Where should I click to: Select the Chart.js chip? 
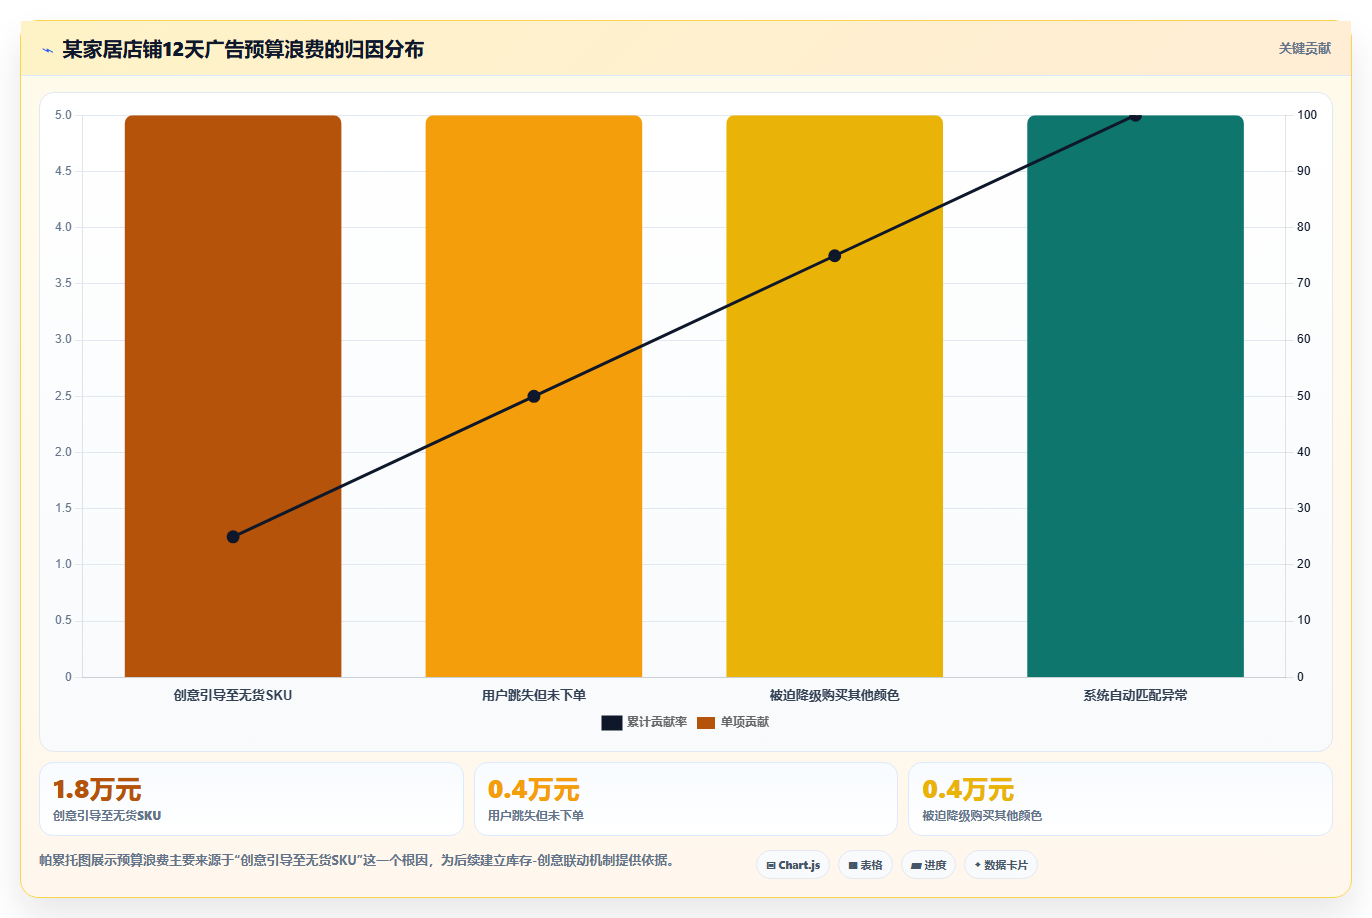click(x=793, y=865)
